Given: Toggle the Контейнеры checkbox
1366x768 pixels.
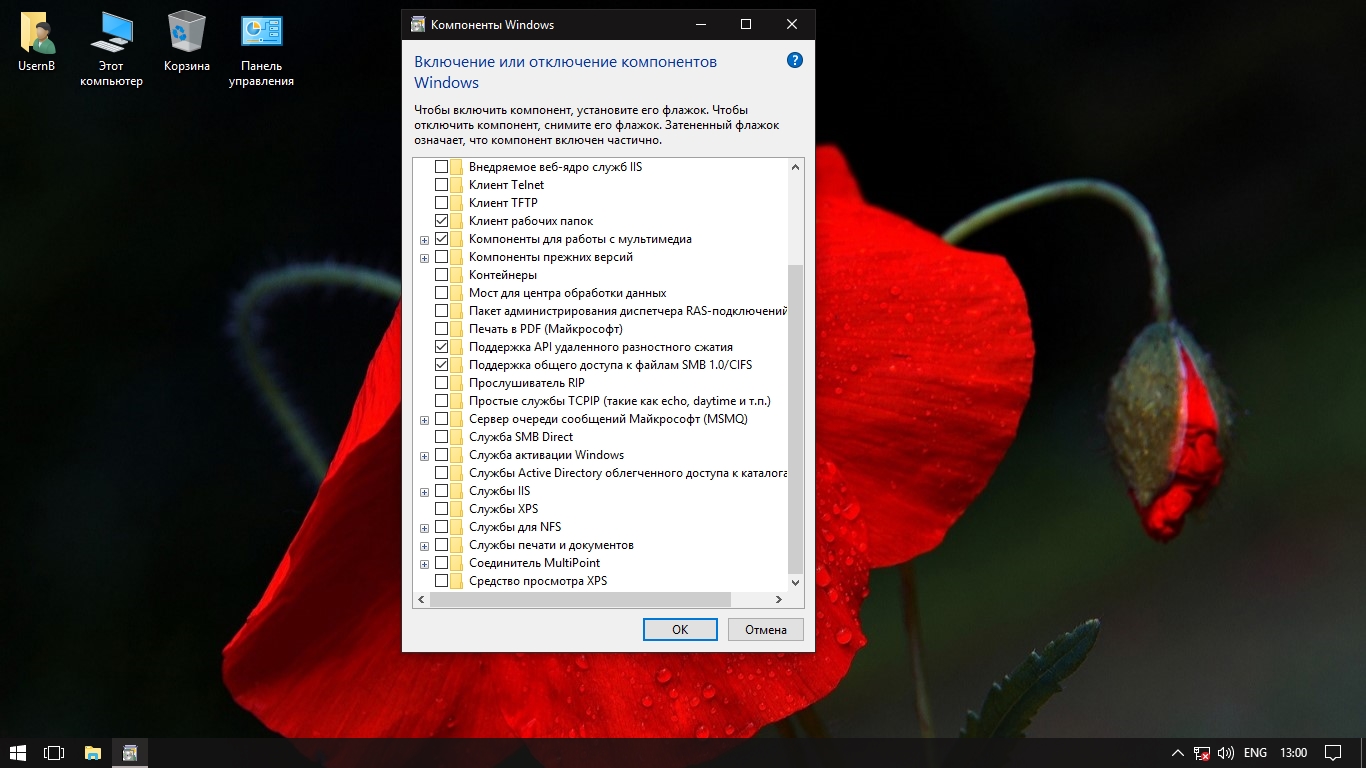Looking at the screenshot, I should (x=441, y=275).
